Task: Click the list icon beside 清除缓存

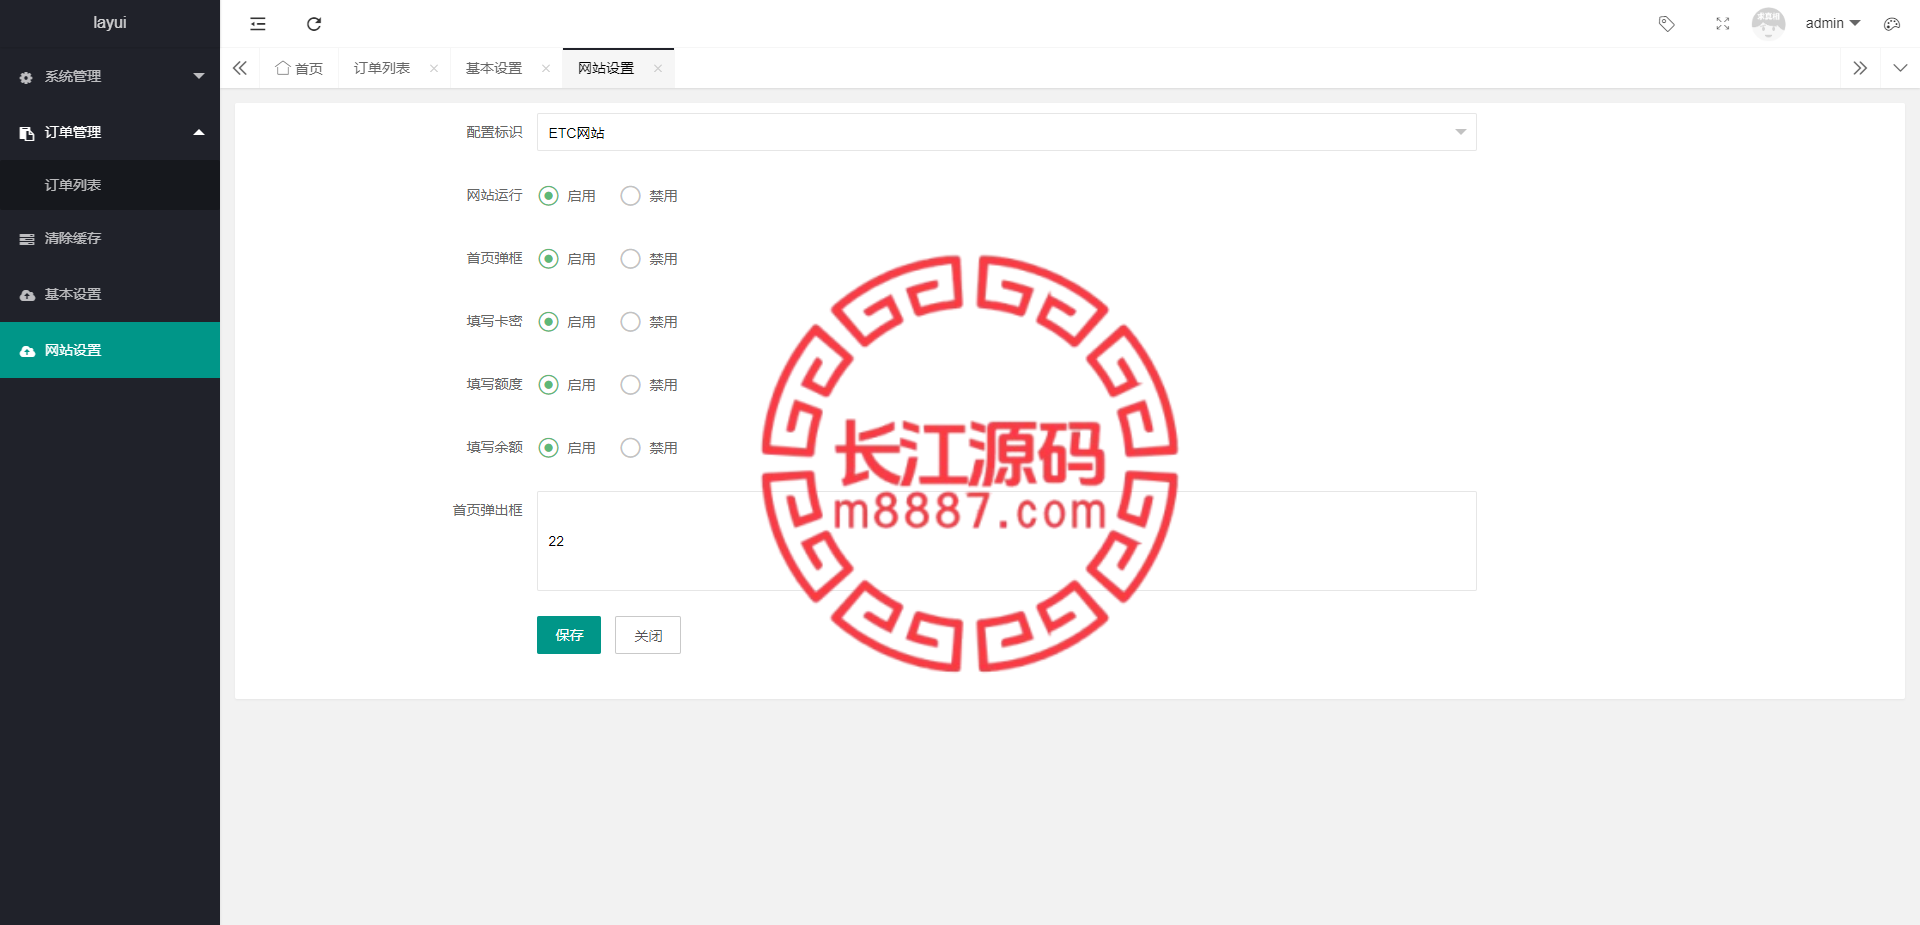Action: tap(27, 239)
